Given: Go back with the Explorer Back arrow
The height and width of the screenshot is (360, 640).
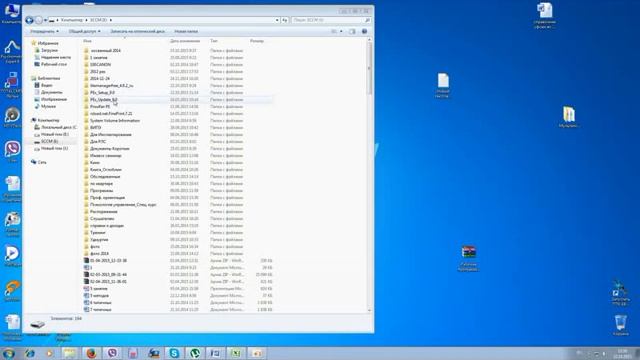Looking at the screenshot, I should point(29,20).
